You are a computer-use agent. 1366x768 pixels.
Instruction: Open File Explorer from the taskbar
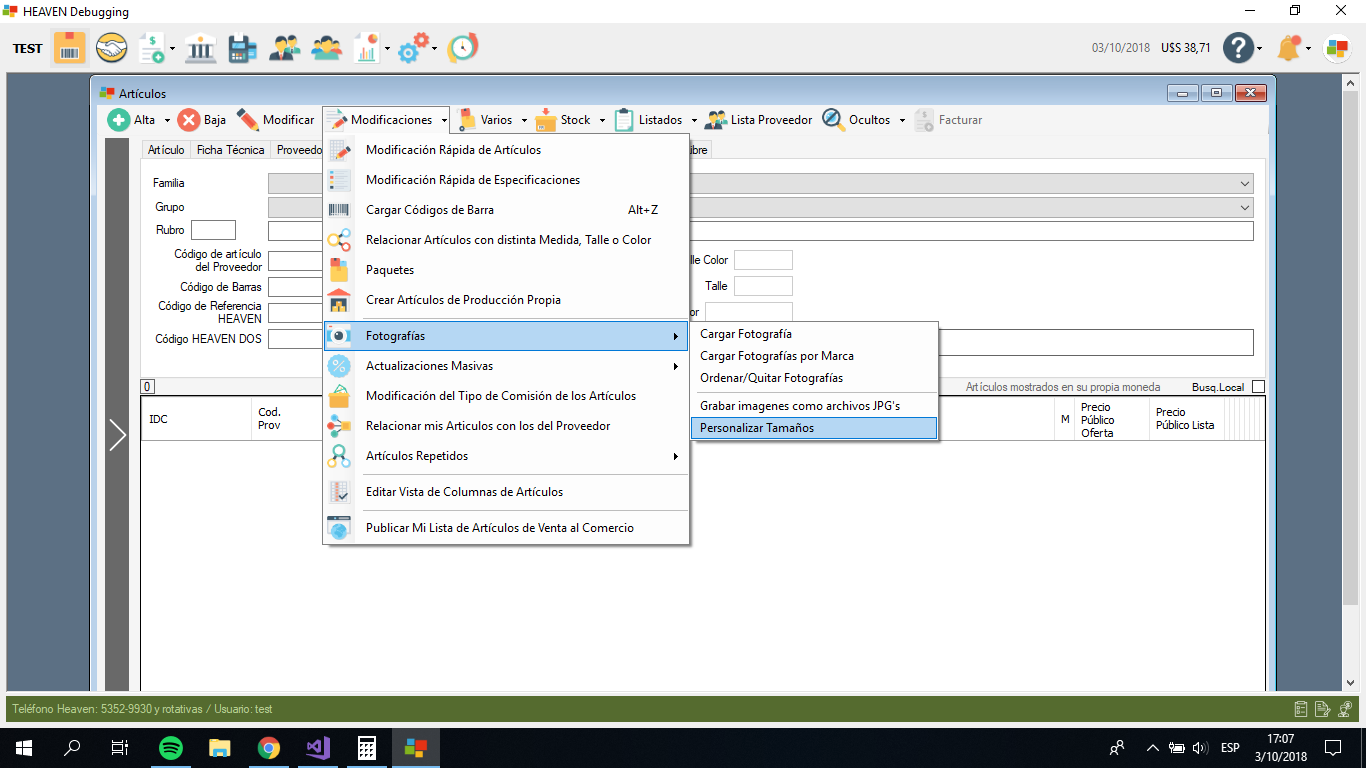pos(220,748)
